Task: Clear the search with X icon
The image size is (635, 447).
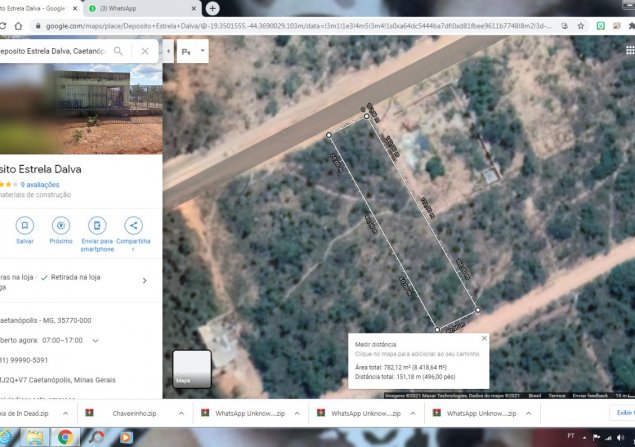Action: click(145, 50)
